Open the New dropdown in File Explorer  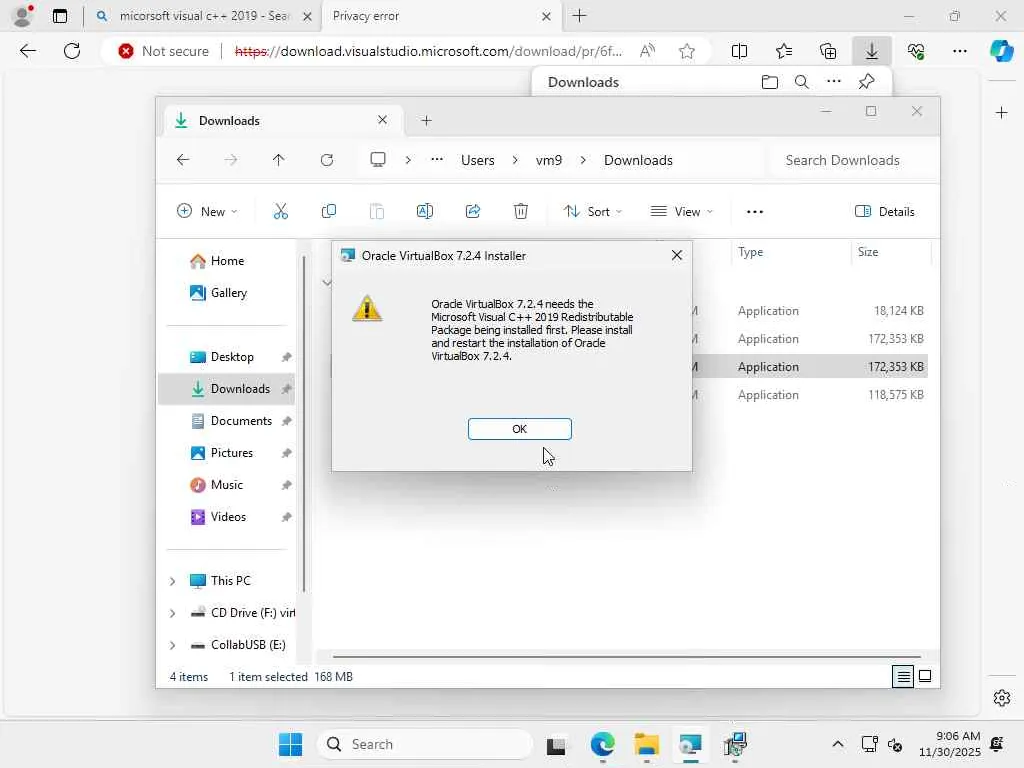point(206,211)
